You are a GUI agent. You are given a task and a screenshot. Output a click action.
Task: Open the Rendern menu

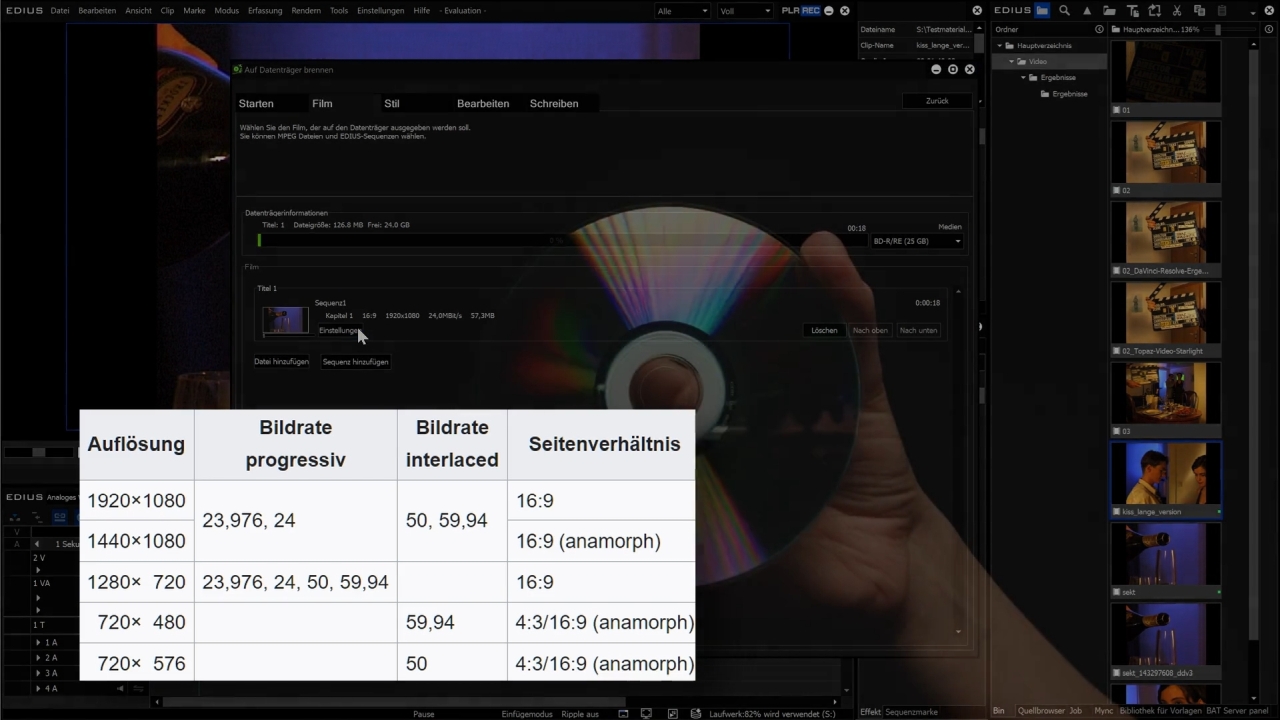point(306,10)
